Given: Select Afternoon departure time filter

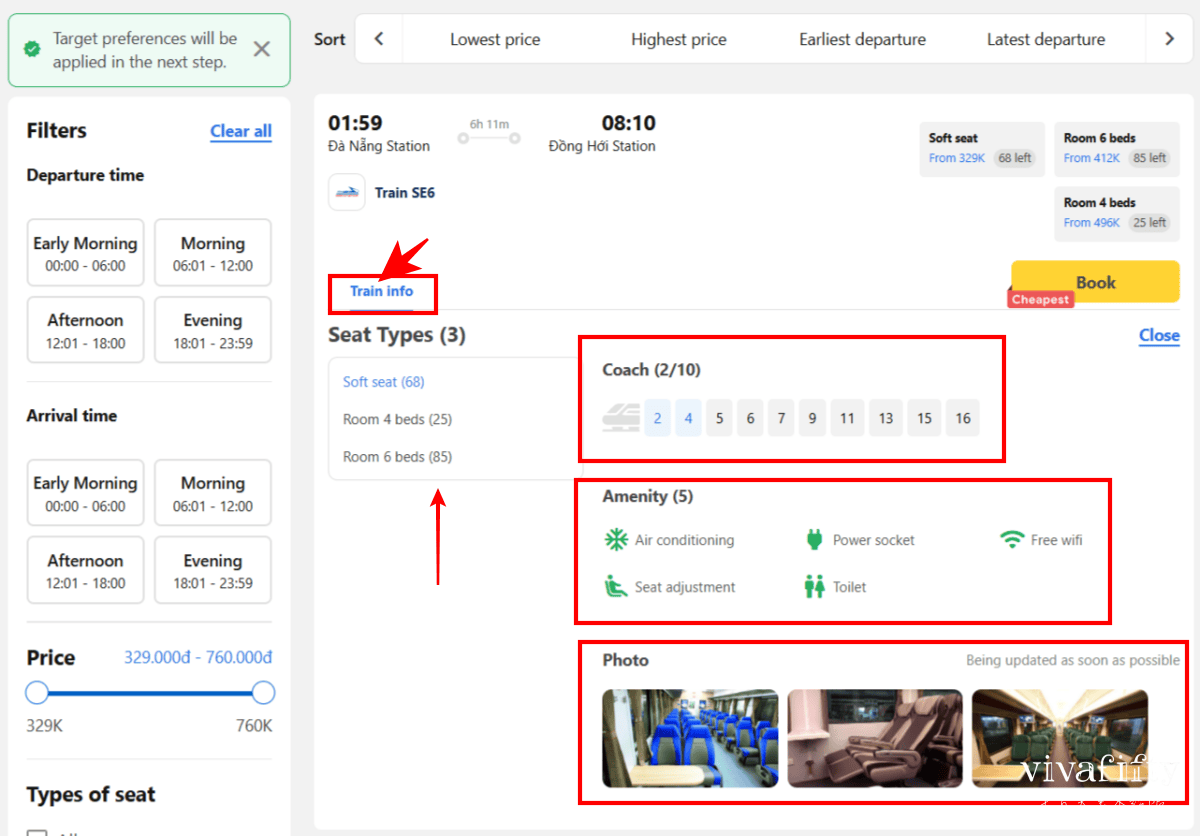Looking at the screenshot, I should 85,330.
